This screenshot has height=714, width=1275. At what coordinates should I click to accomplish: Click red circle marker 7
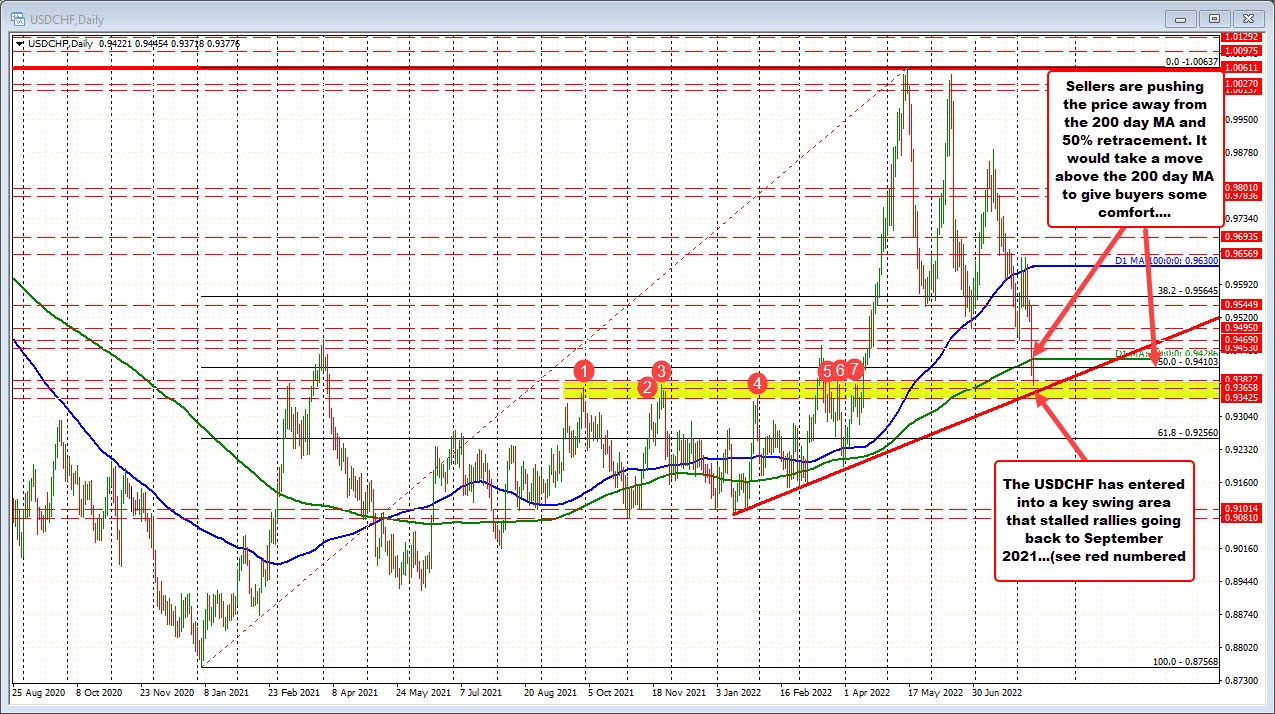click(x=853, y=369)
